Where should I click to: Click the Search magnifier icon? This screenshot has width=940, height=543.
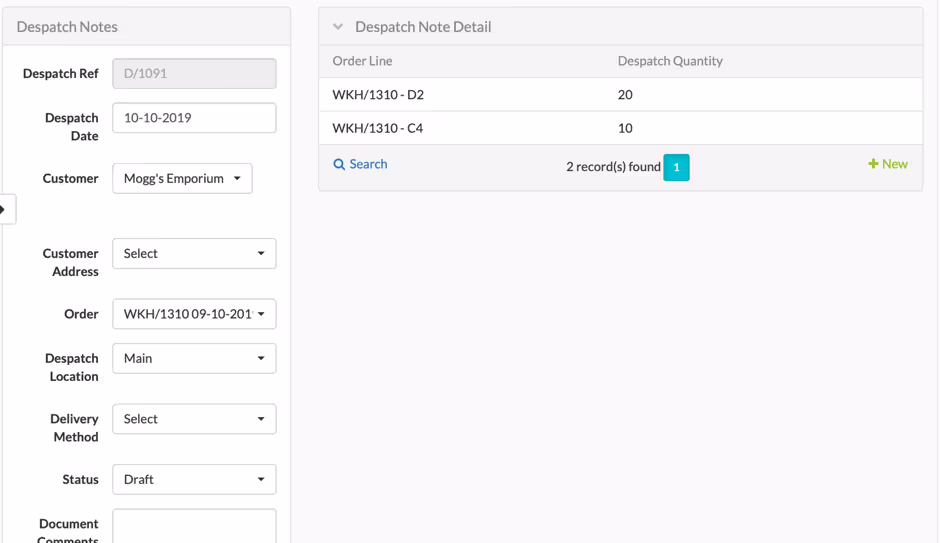tap(339, 164)
